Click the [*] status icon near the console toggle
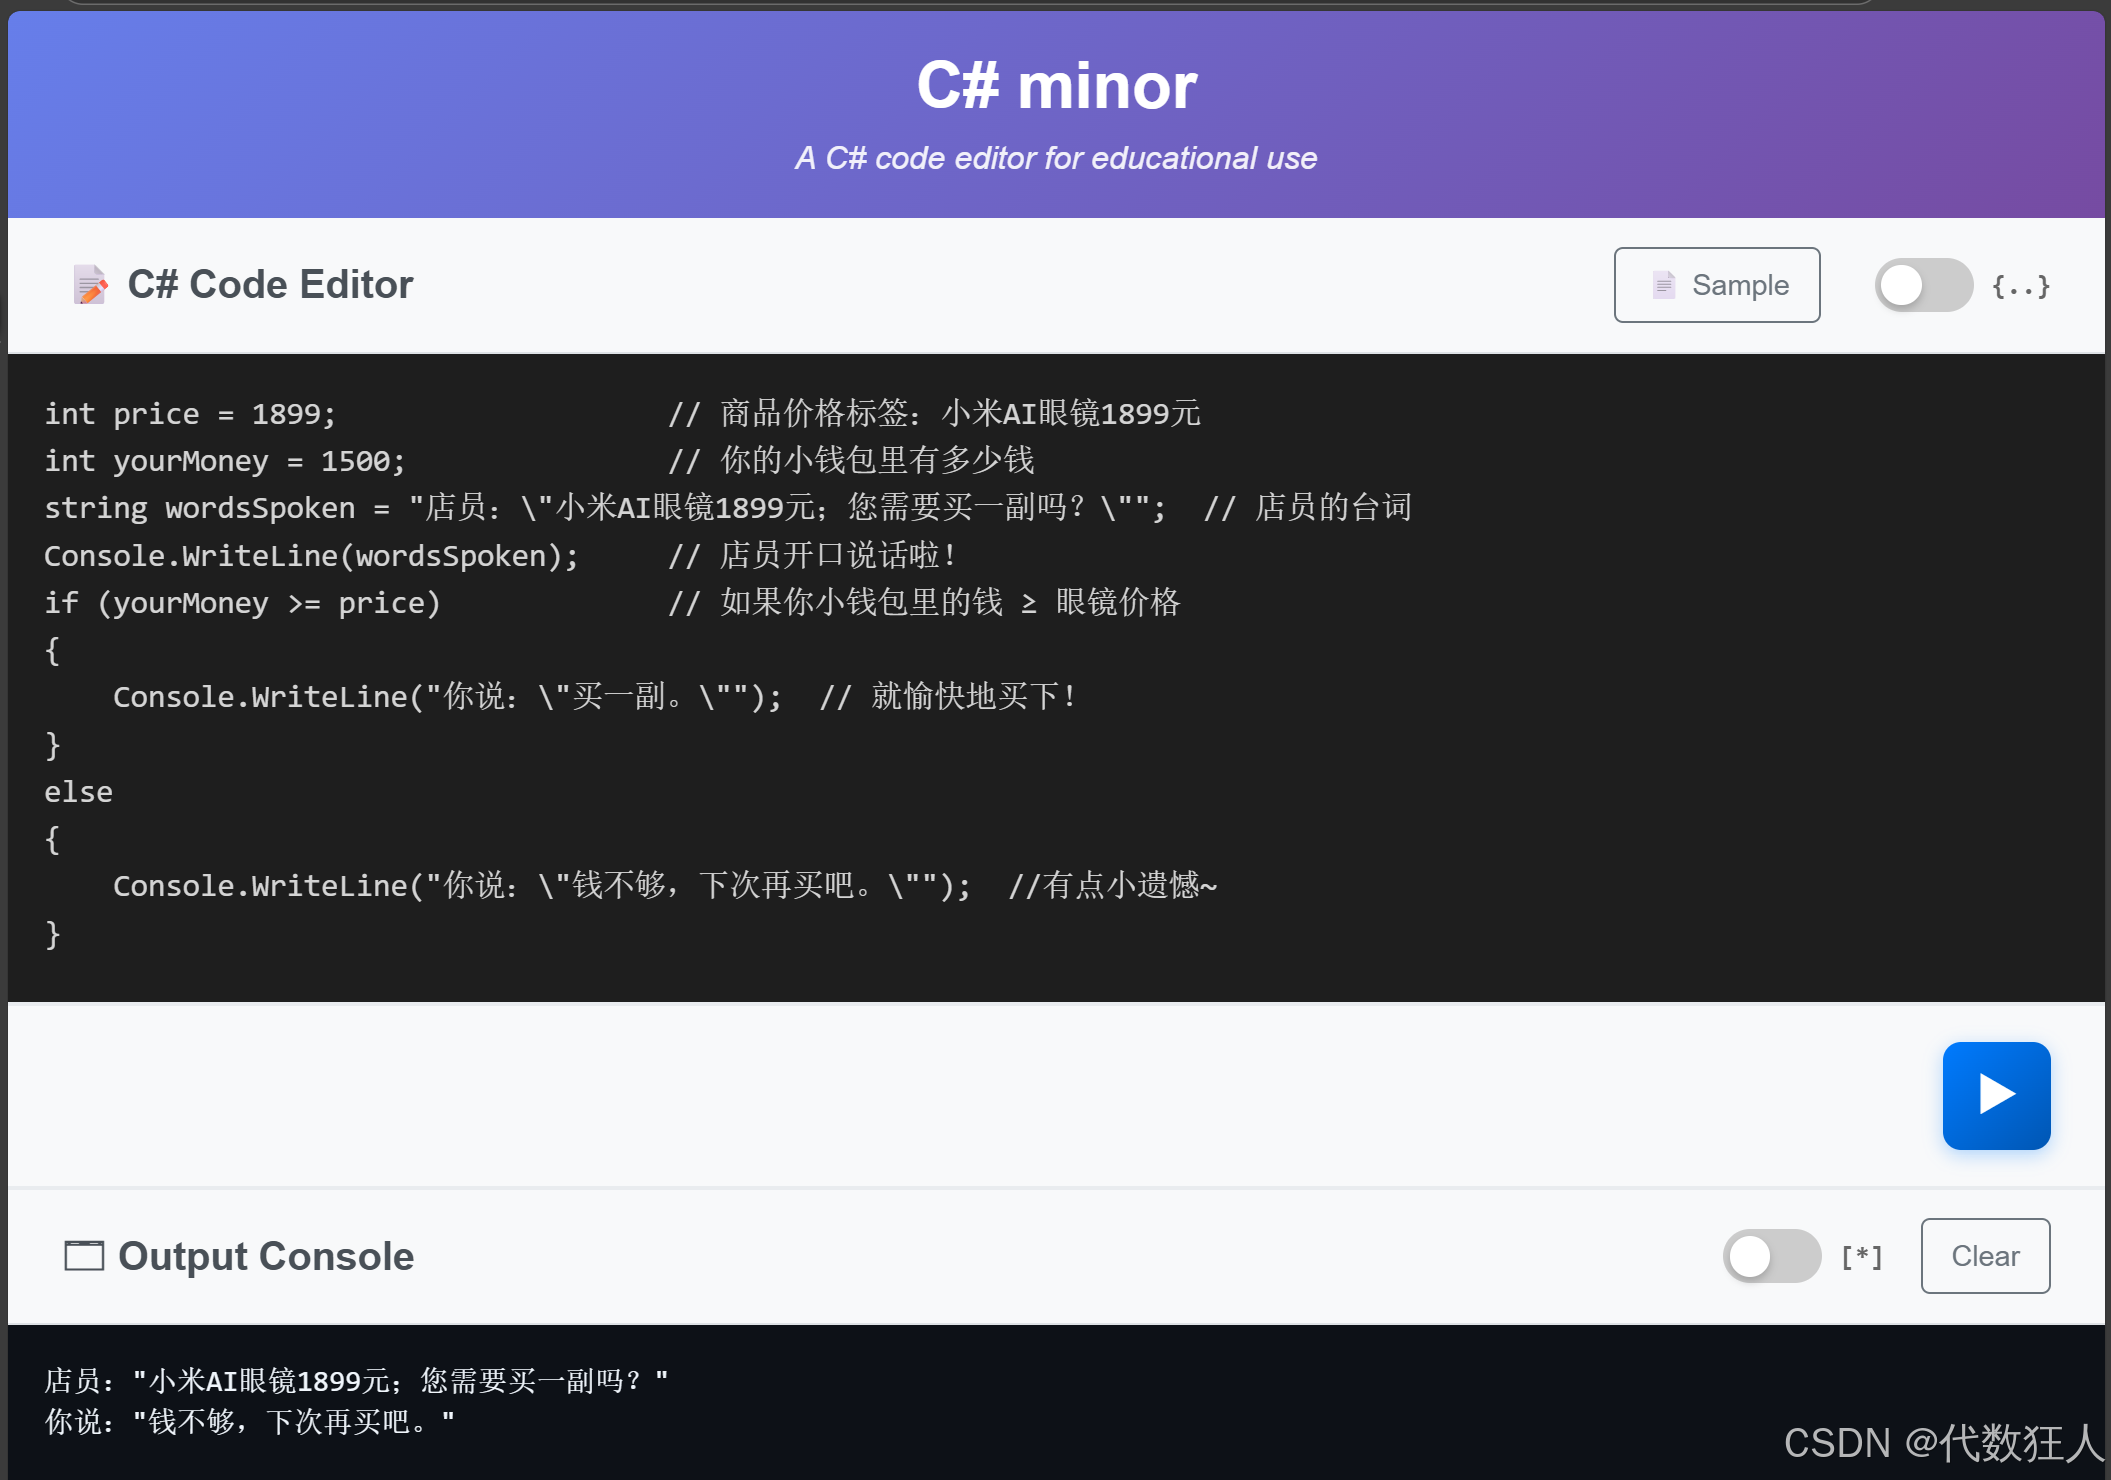This screenshot has height=1480, width=2111. click(1860, 1256)
